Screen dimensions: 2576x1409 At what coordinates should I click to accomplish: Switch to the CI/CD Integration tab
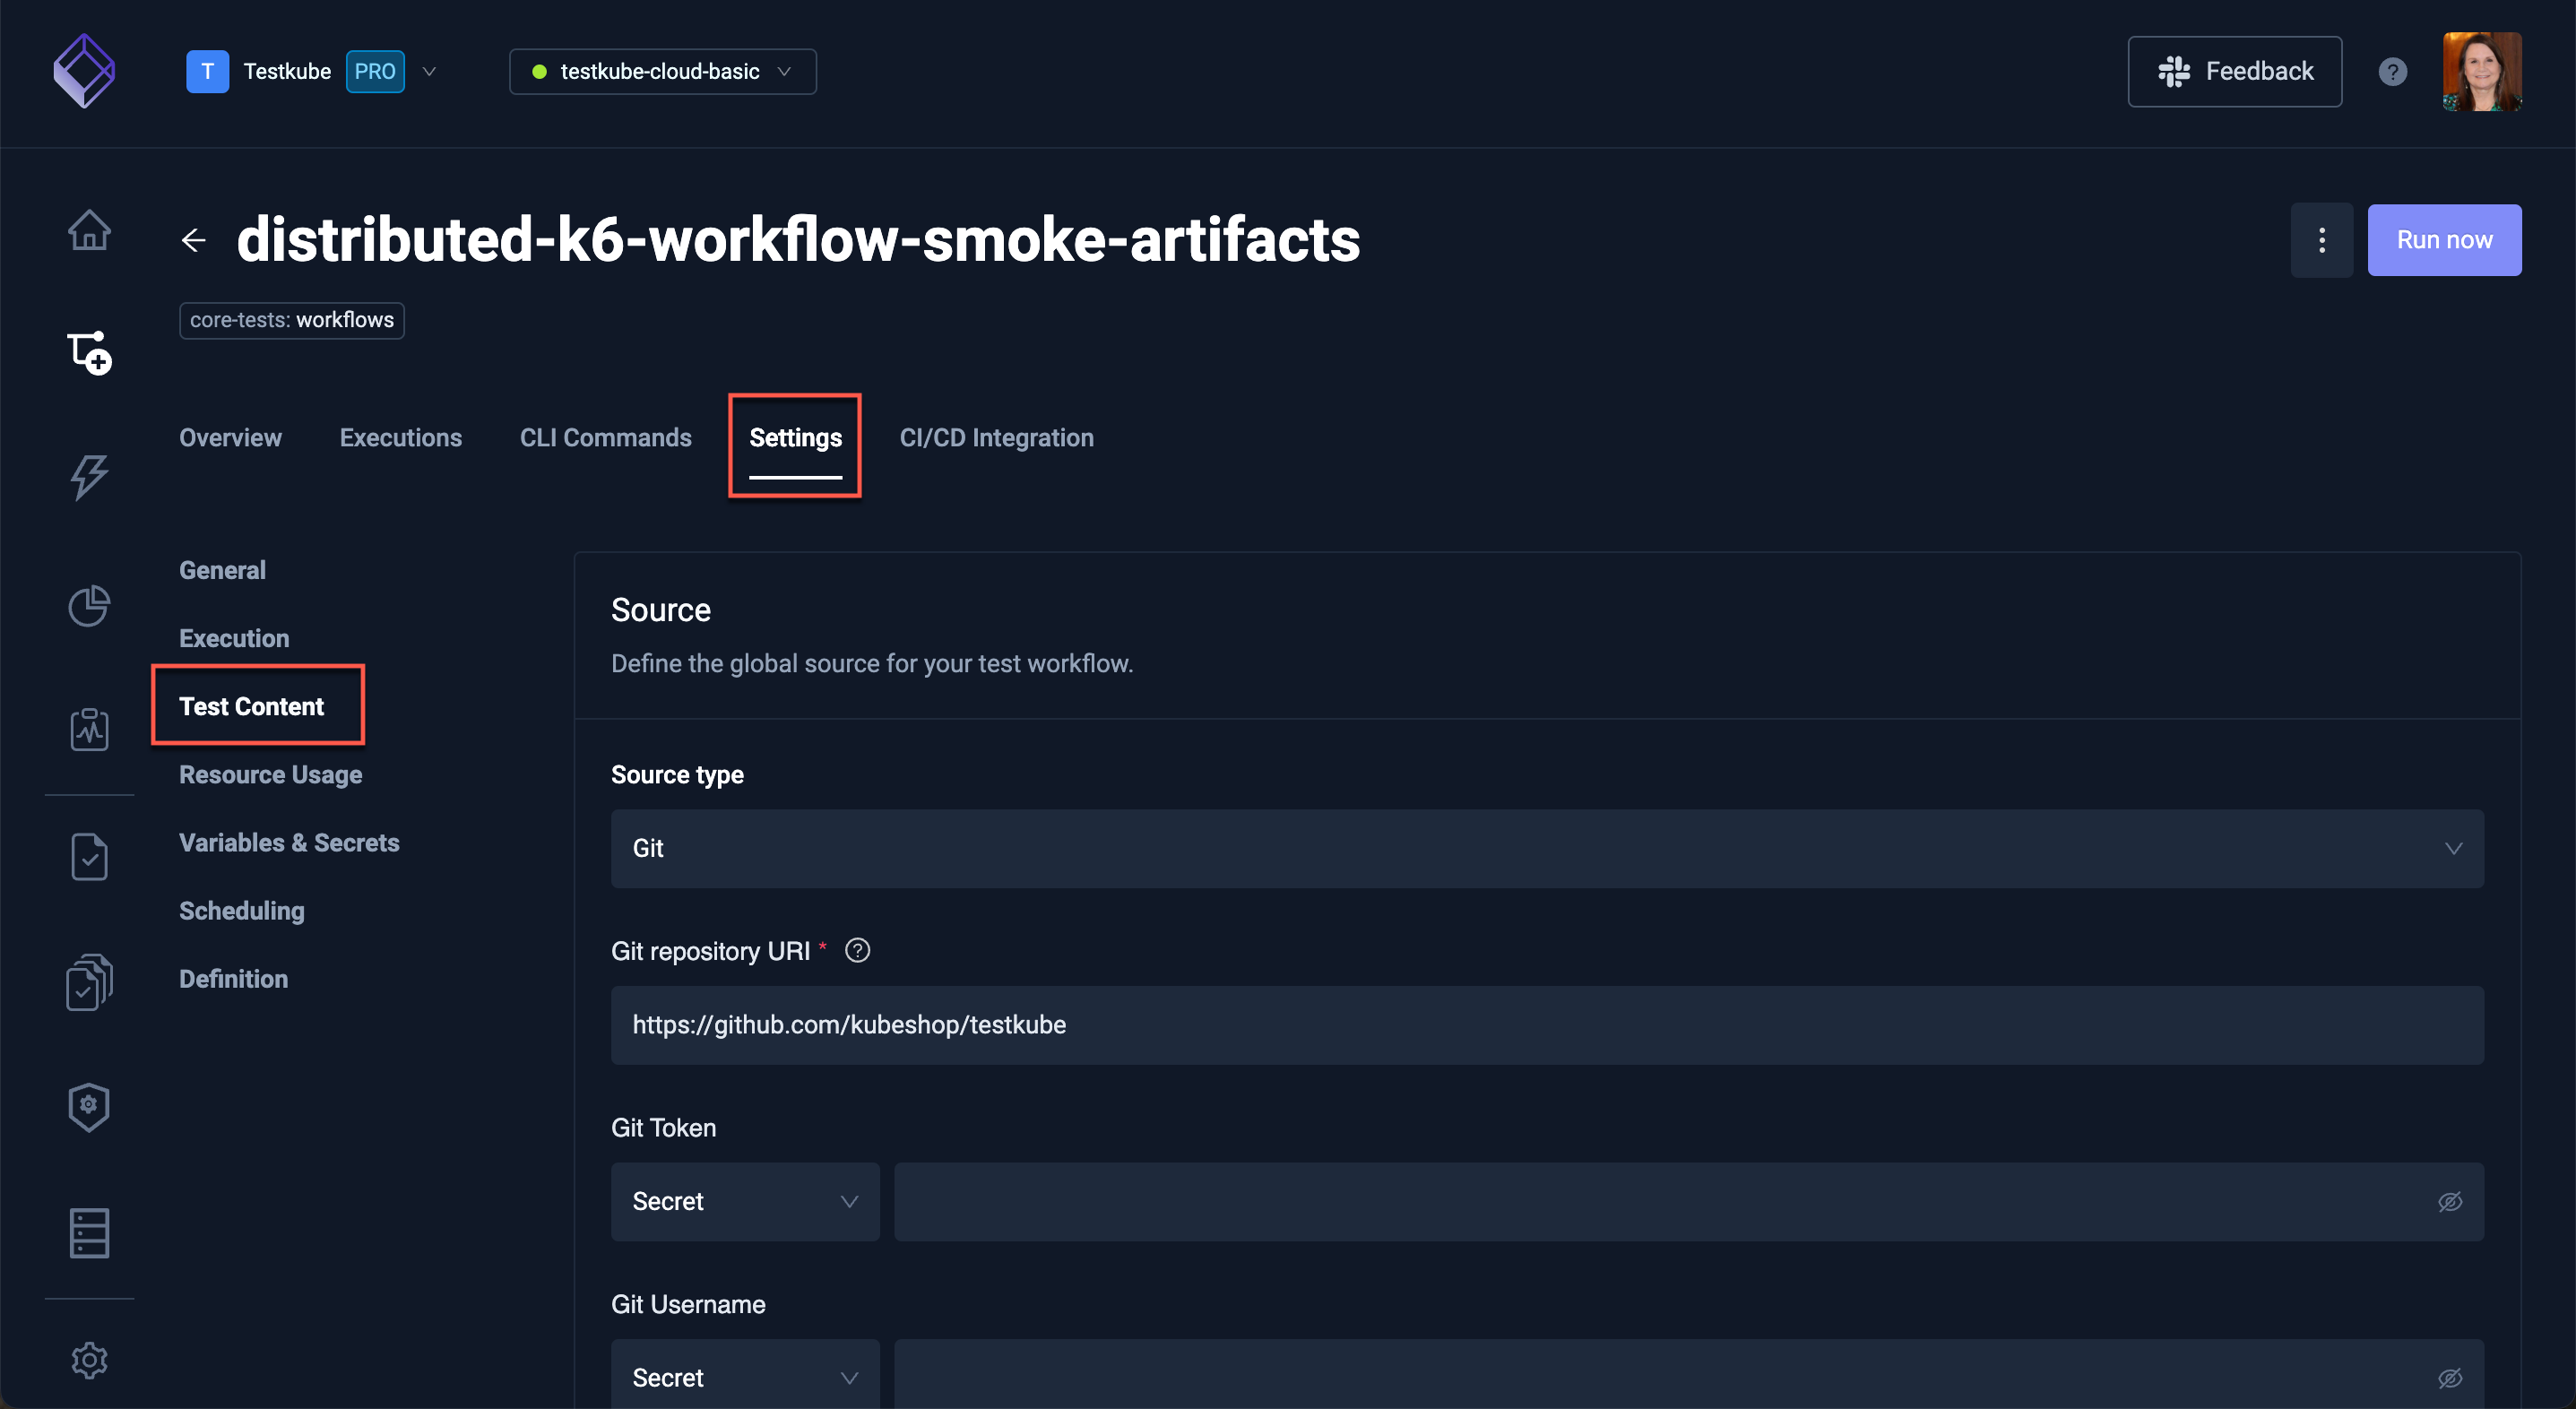(996, 437)
